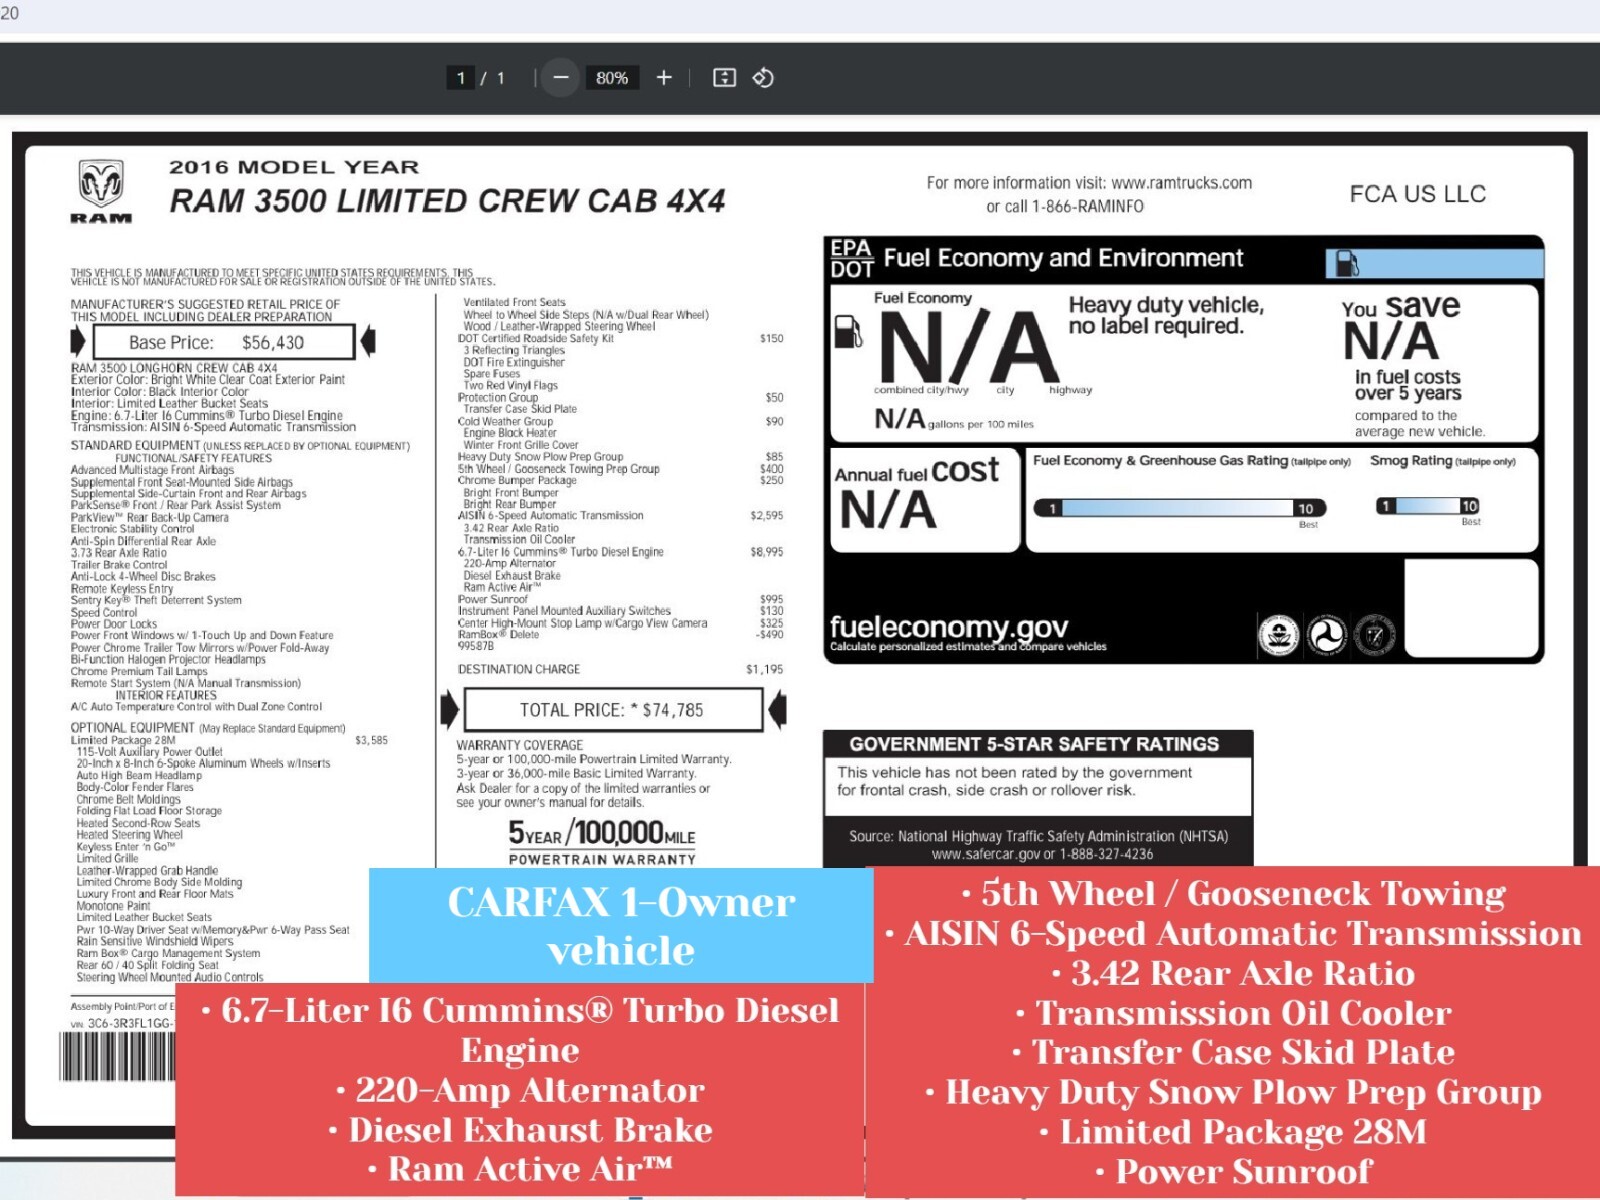The height and width of the screenshot is (1200, 1600).
Task: Click the "RamBox® Delete" option line
Action: [x=498, y=635]
